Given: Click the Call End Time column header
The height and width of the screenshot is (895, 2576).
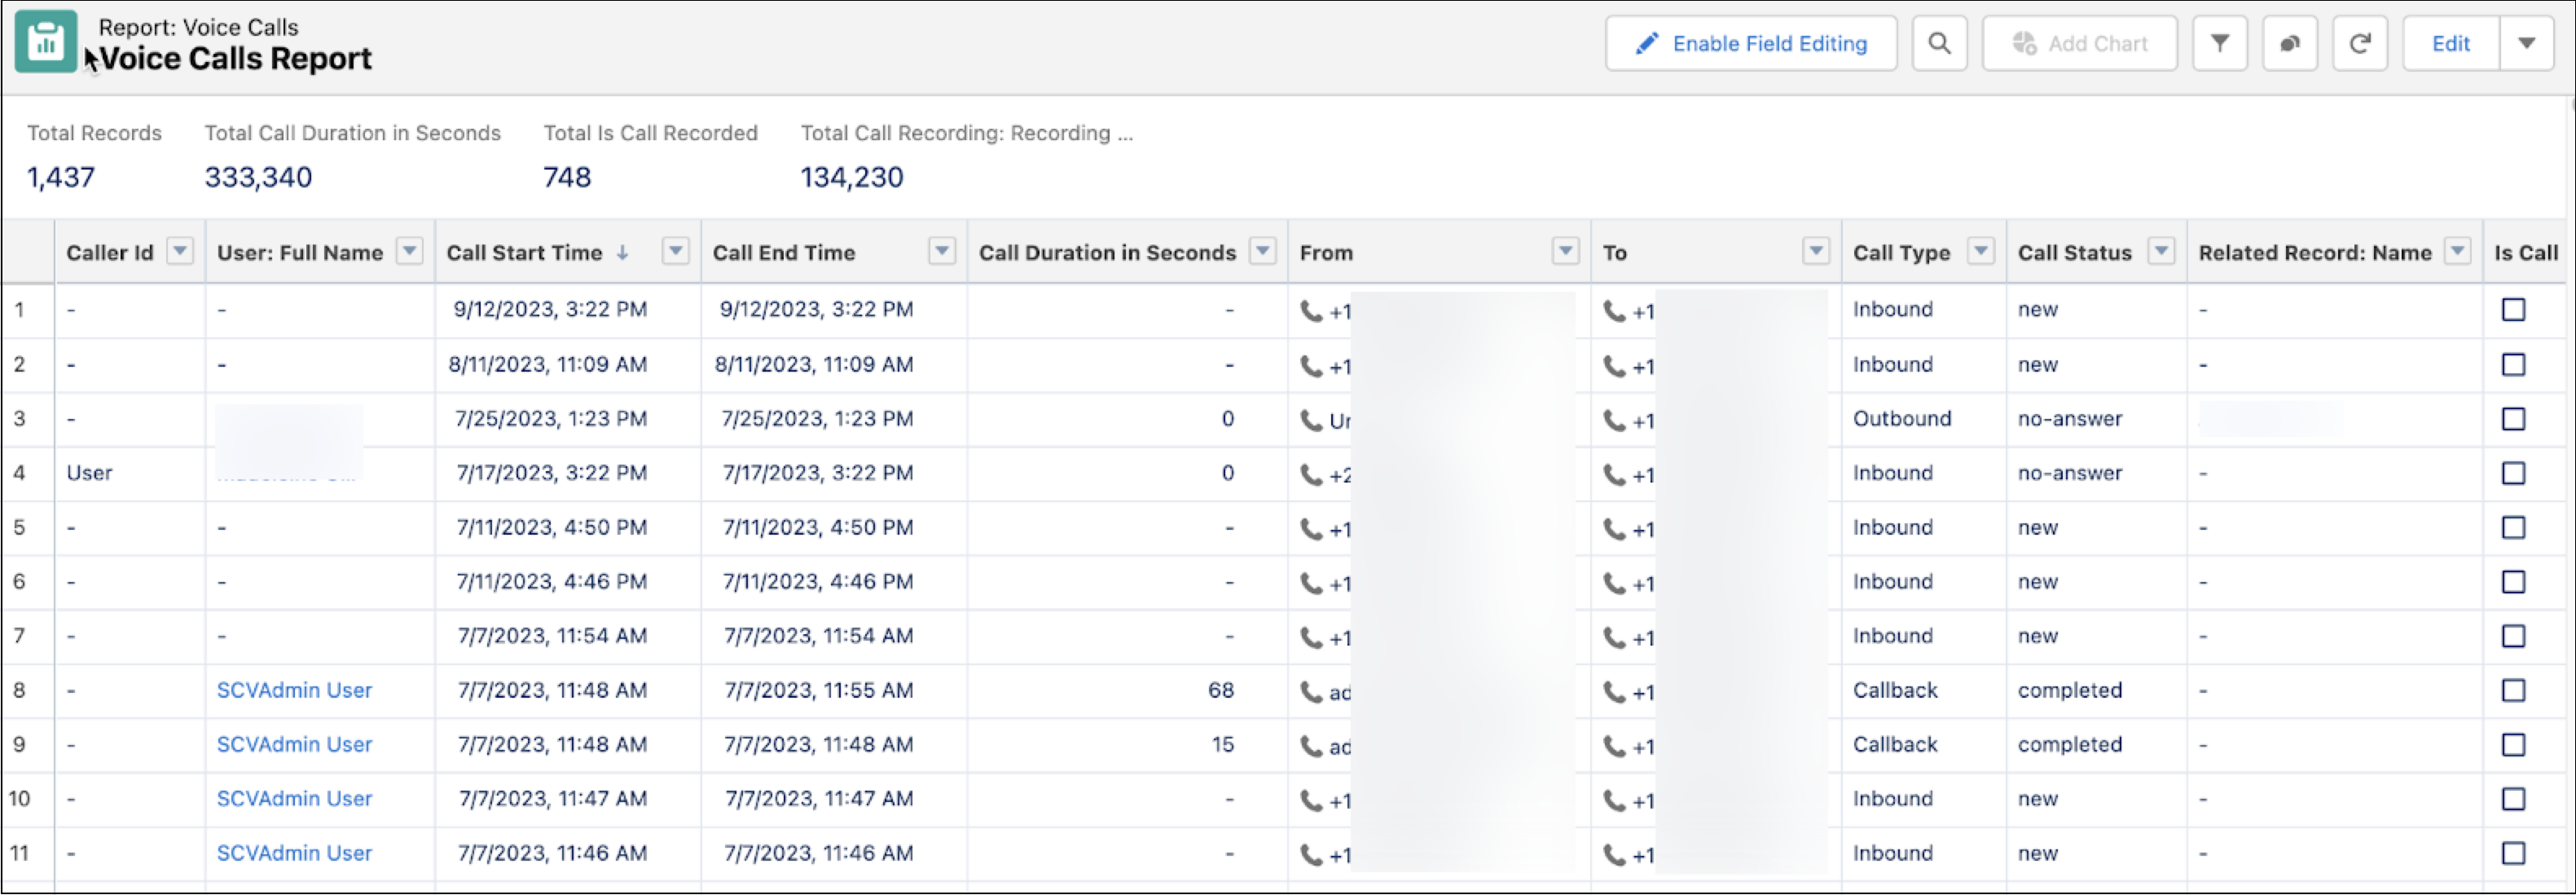Looking at the screenshot, I should 784,253.
